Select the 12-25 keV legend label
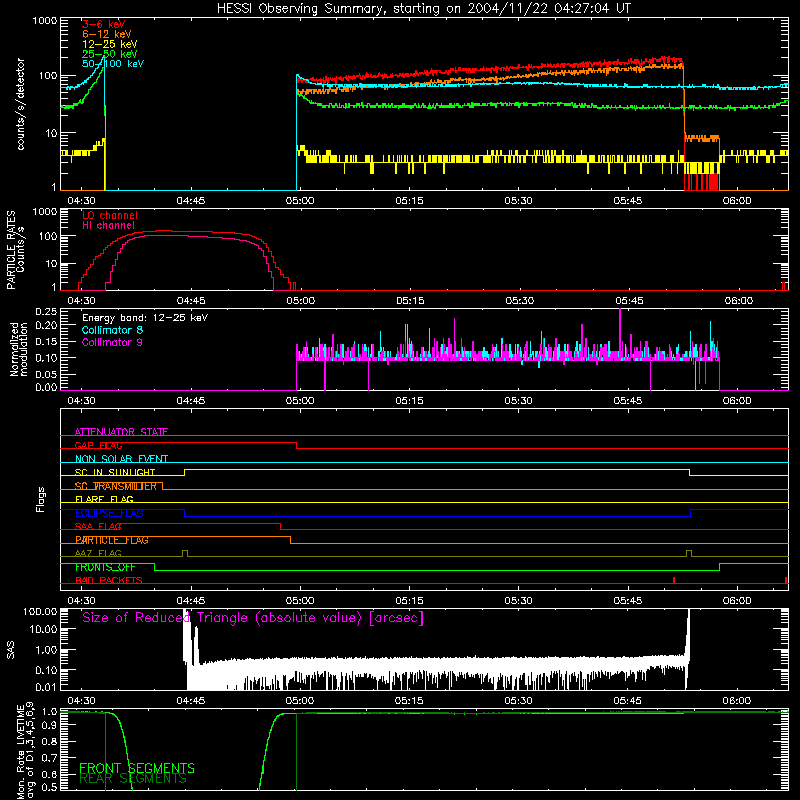The width and height of the screenshot is (800, 800). coord(110,44)
